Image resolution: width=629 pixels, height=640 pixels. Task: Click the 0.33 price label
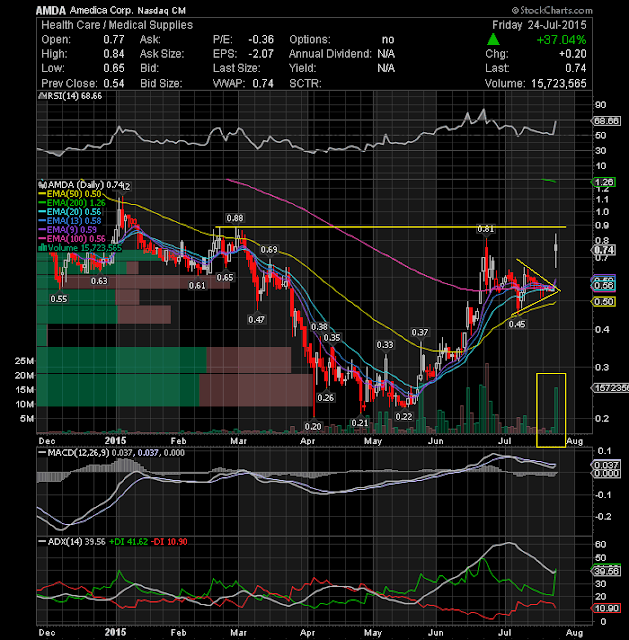pyautogui.click(x=385, y=345)
